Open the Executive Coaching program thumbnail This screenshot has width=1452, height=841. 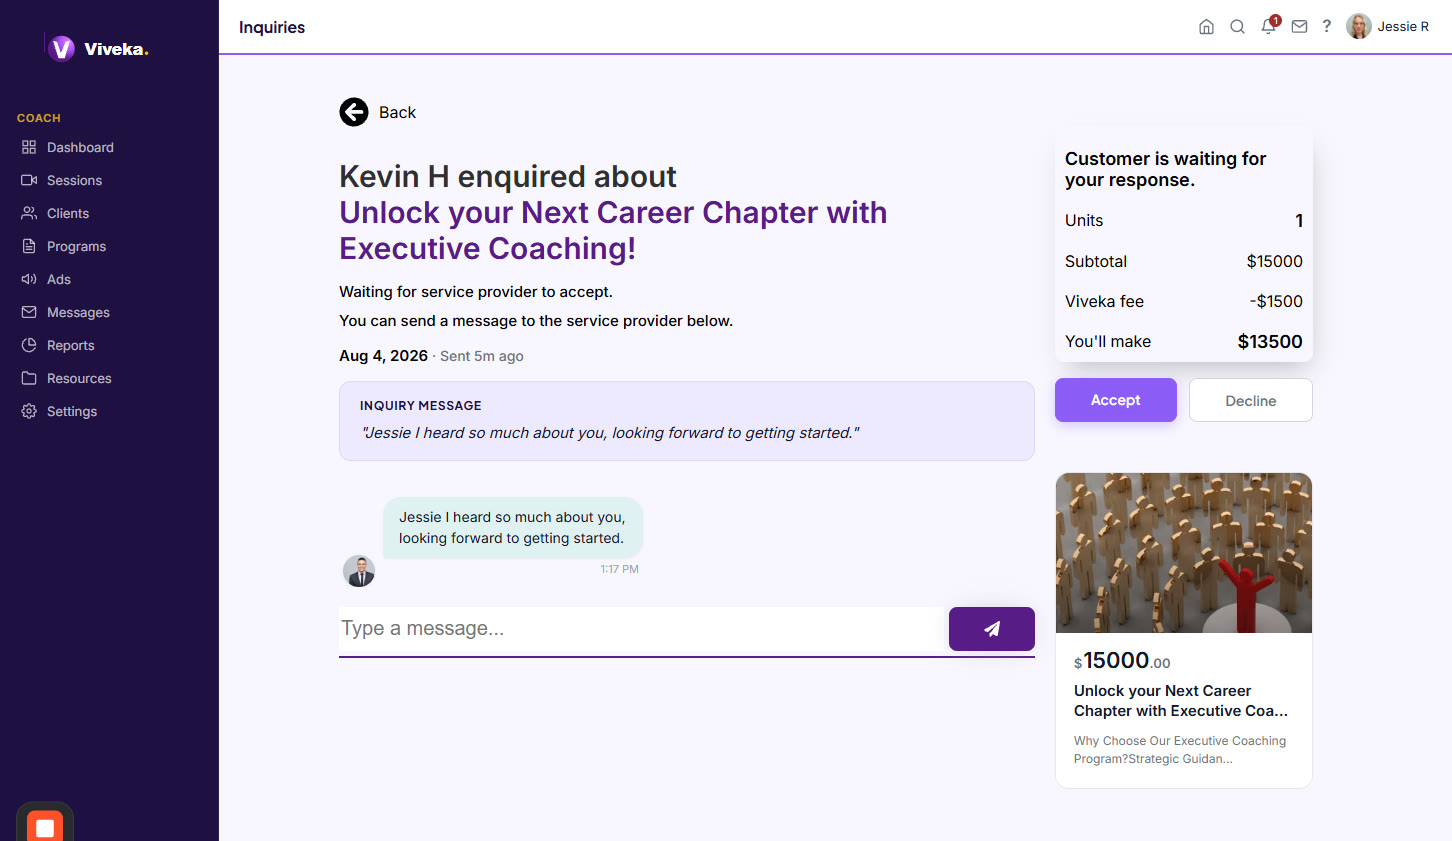coord(1184,553)
